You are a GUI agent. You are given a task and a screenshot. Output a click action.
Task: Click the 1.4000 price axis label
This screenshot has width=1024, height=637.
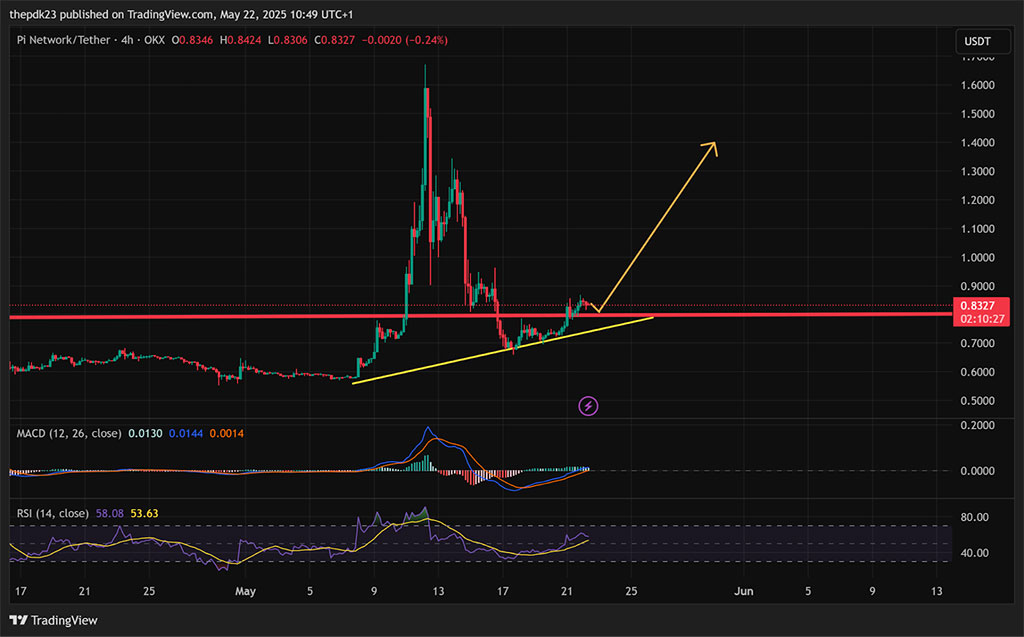pos(978,142)
